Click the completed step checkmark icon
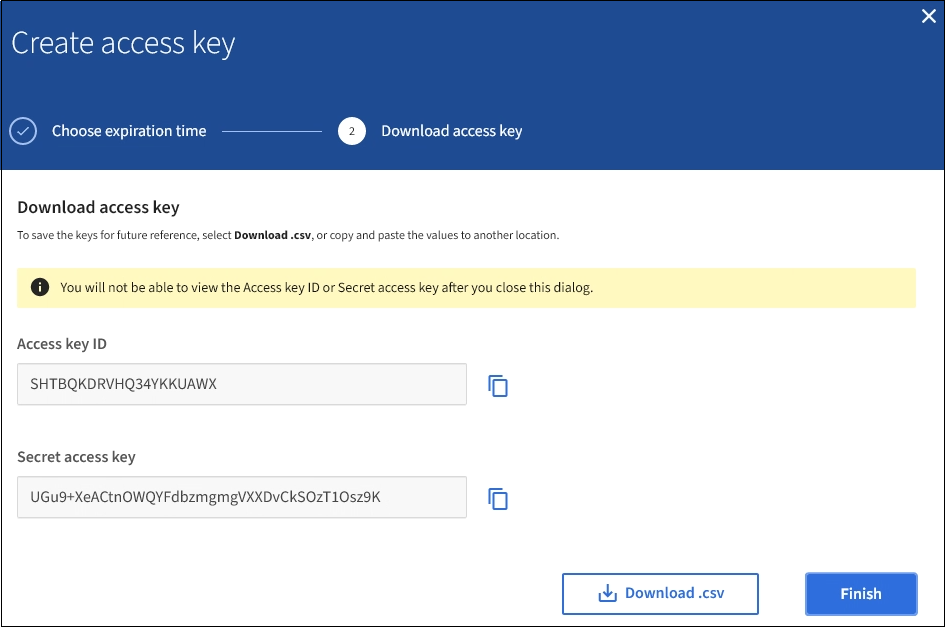The height and width of the screenshot is (627, 945). pyautogui.click(x=23, y=131)
